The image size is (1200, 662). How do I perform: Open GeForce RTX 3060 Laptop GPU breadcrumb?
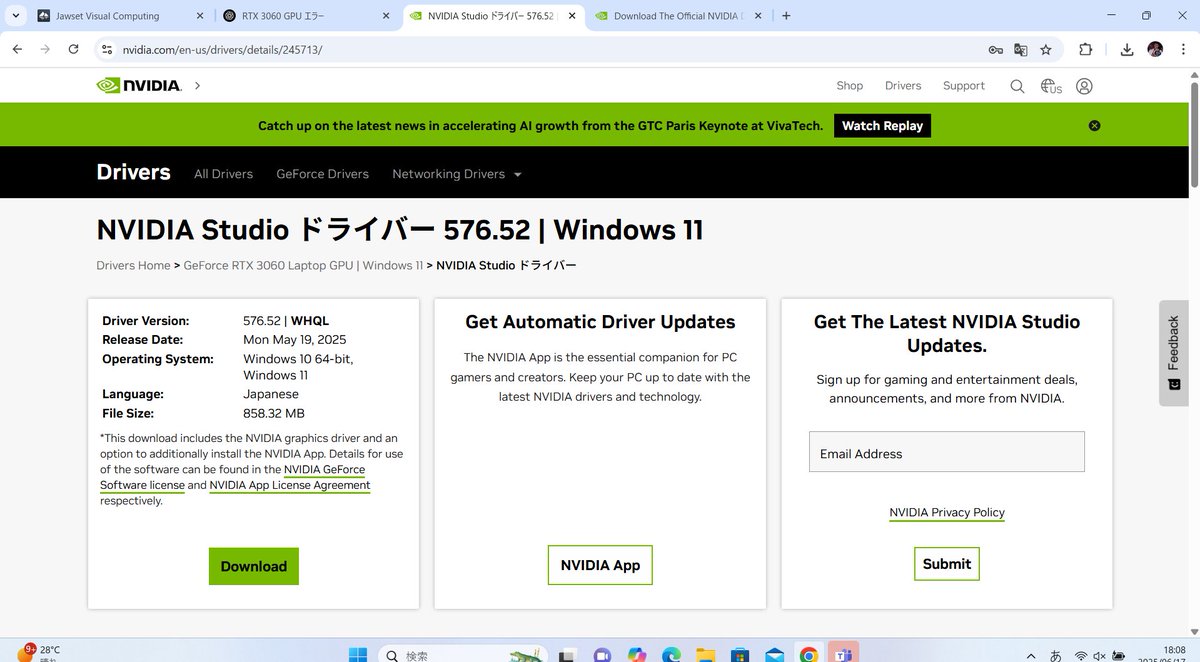pos(303,265)
